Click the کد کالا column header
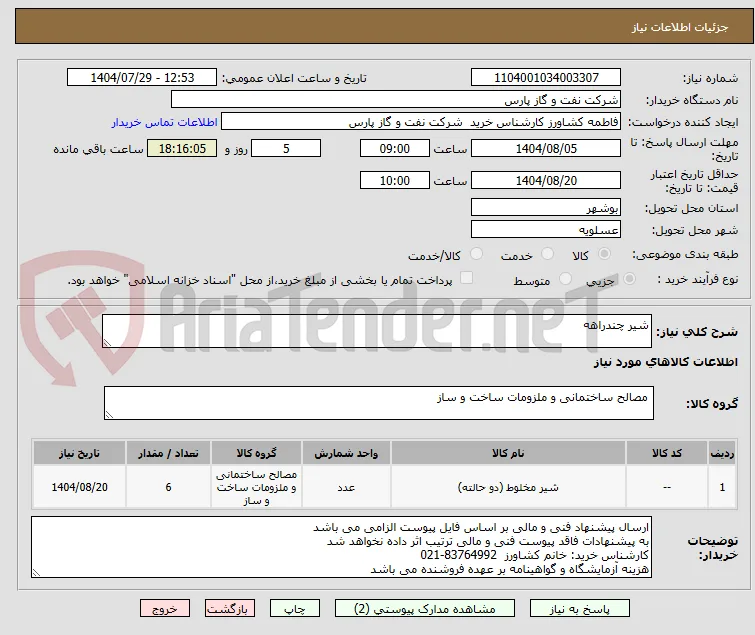The height and width of the screenshot is (635, 755). 666,453
